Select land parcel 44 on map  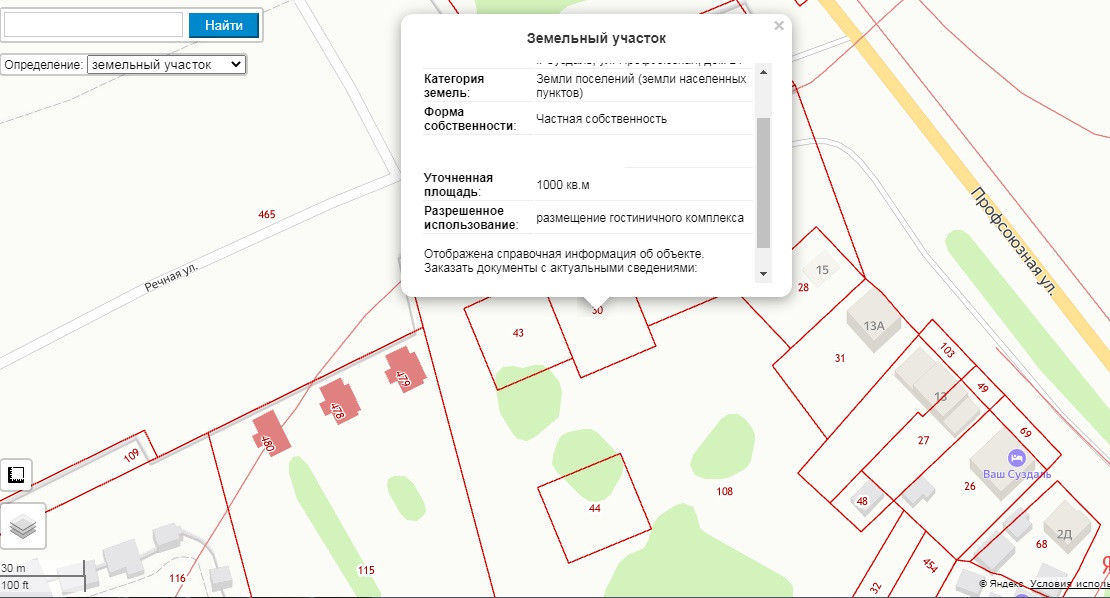tap(595, 509)
